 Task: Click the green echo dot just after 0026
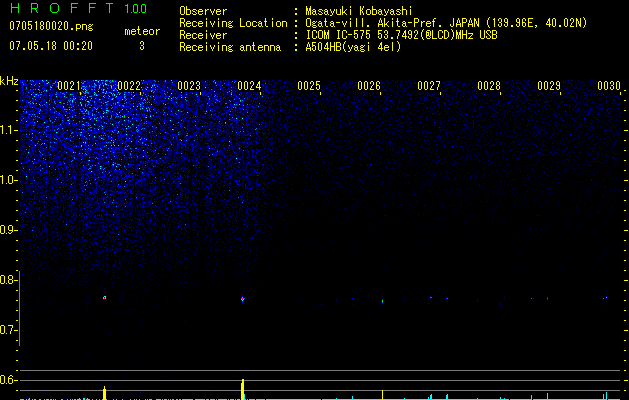[x=382, y=301]
